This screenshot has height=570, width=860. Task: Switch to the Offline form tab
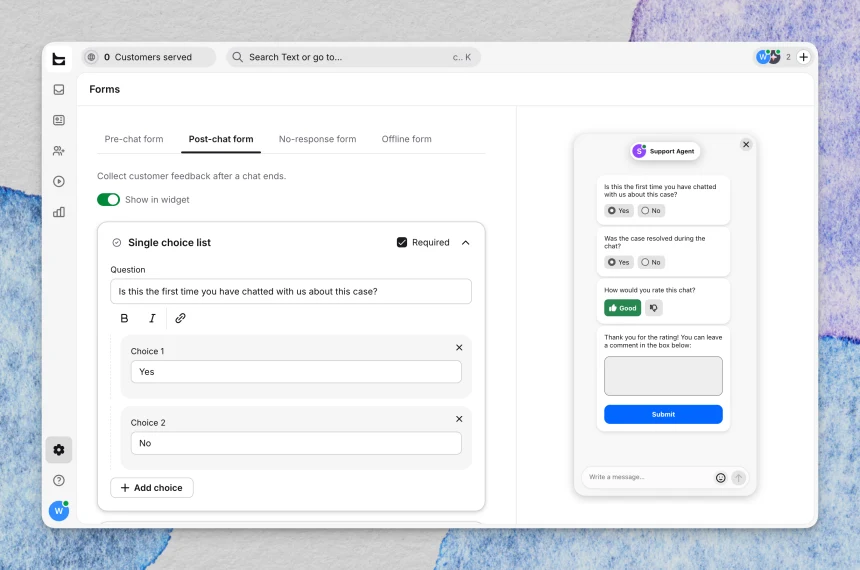406,139
